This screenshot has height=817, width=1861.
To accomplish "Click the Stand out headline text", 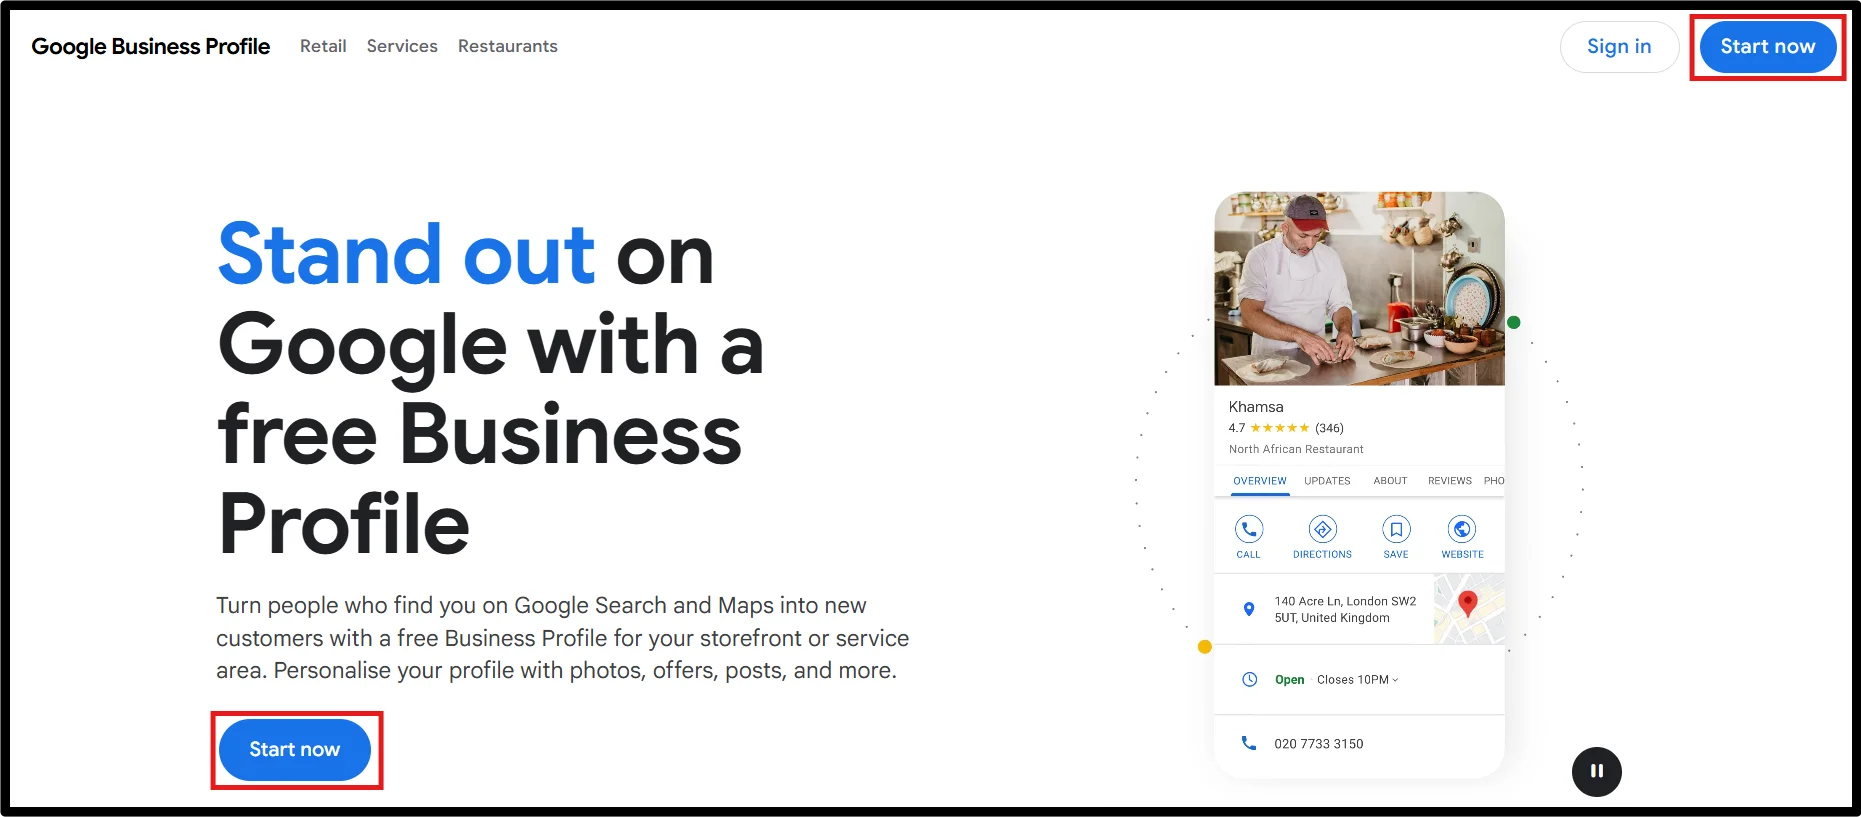I will click(407, 254).
